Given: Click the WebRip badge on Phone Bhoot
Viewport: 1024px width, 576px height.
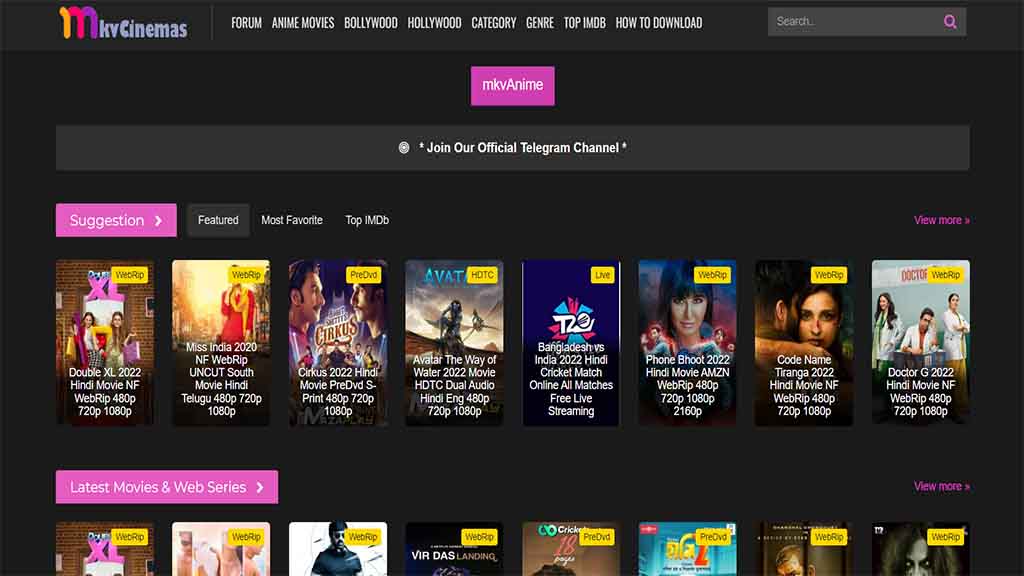Looking at the screenshot, I should click(x=712, y=275).
